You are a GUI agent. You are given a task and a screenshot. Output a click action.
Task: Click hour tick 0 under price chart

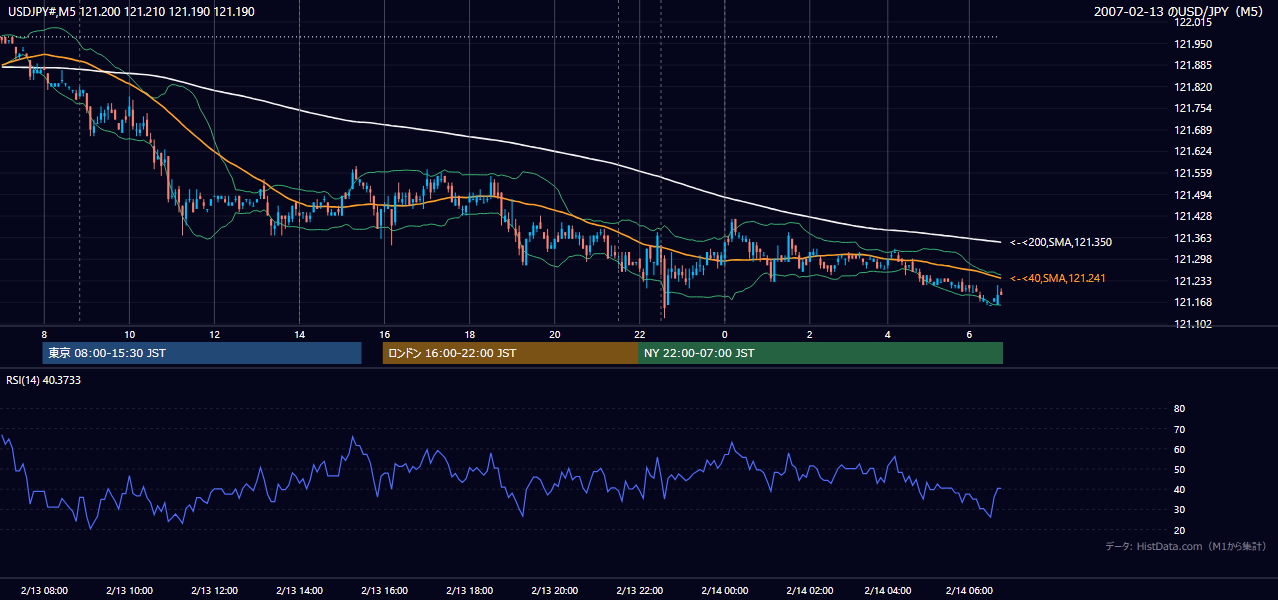[x=725, y=334]
